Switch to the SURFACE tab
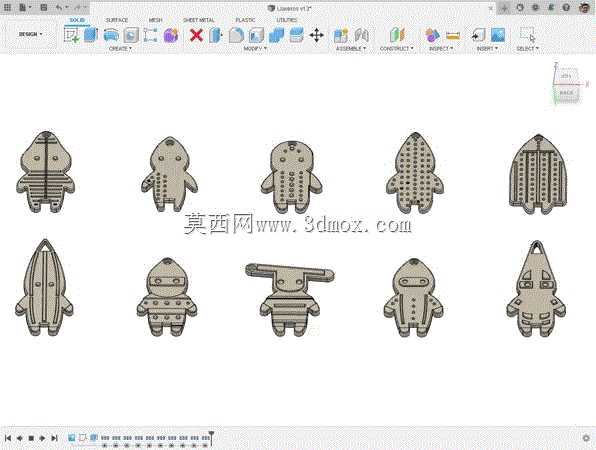This screenshot has height=450, width=596. (117, 20)
